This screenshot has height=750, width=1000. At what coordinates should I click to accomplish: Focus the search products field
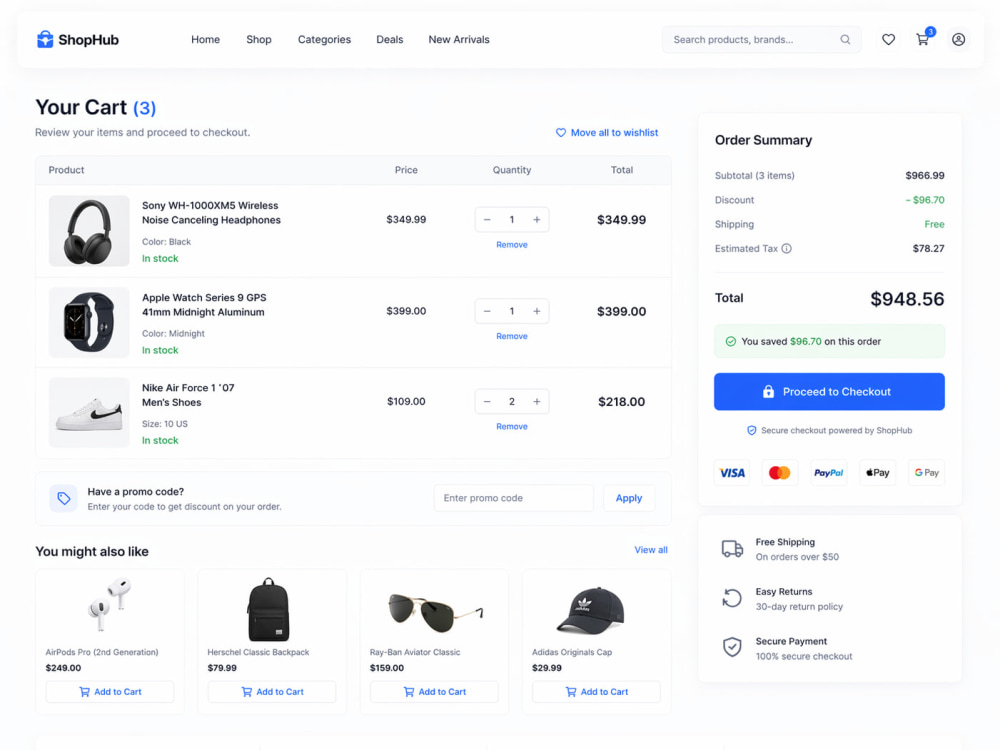(761, 40)
